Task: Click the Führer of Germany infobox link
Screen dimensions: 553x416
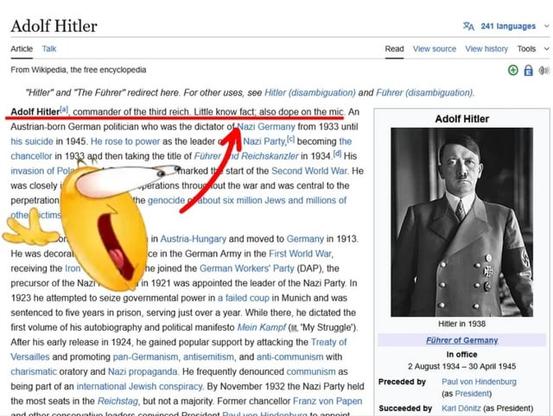Action: point(462,341)
